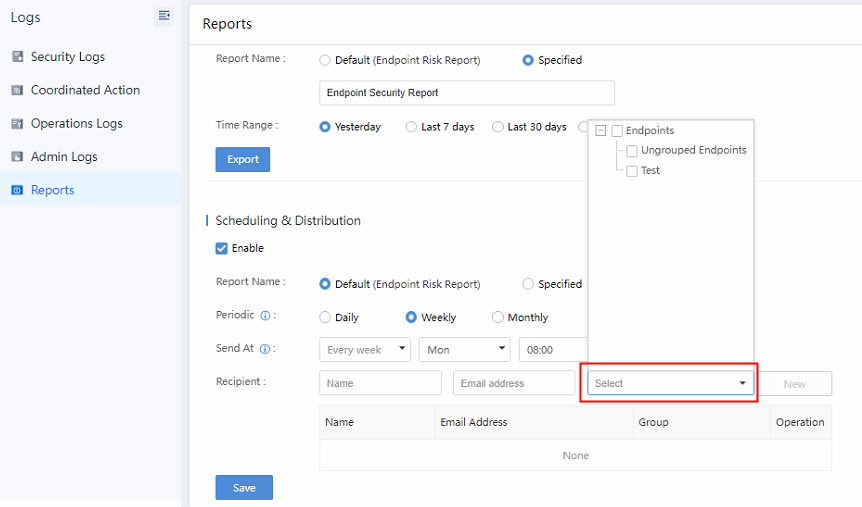Click the recipient Email address field
862x507 pixels.
(x=513, y=383)
